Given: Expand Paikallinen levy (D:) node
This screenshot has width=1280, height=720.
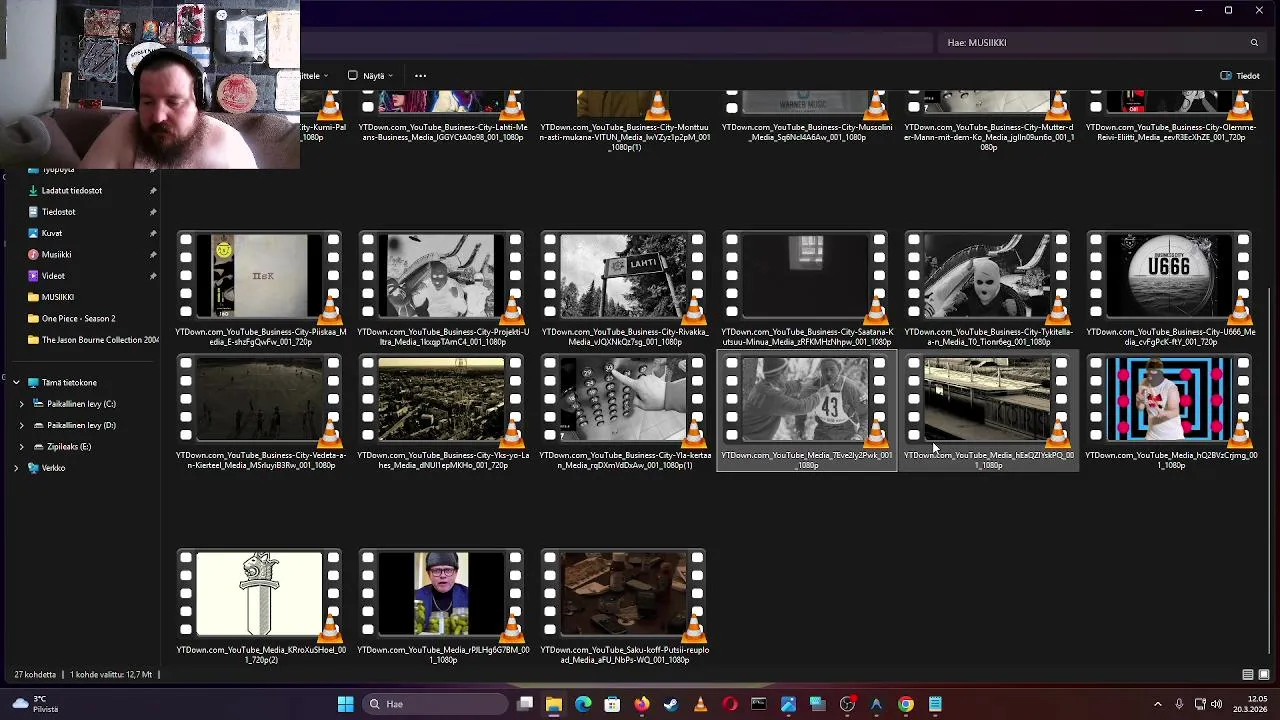Looking at the screenshot, I should pos(21,425).
